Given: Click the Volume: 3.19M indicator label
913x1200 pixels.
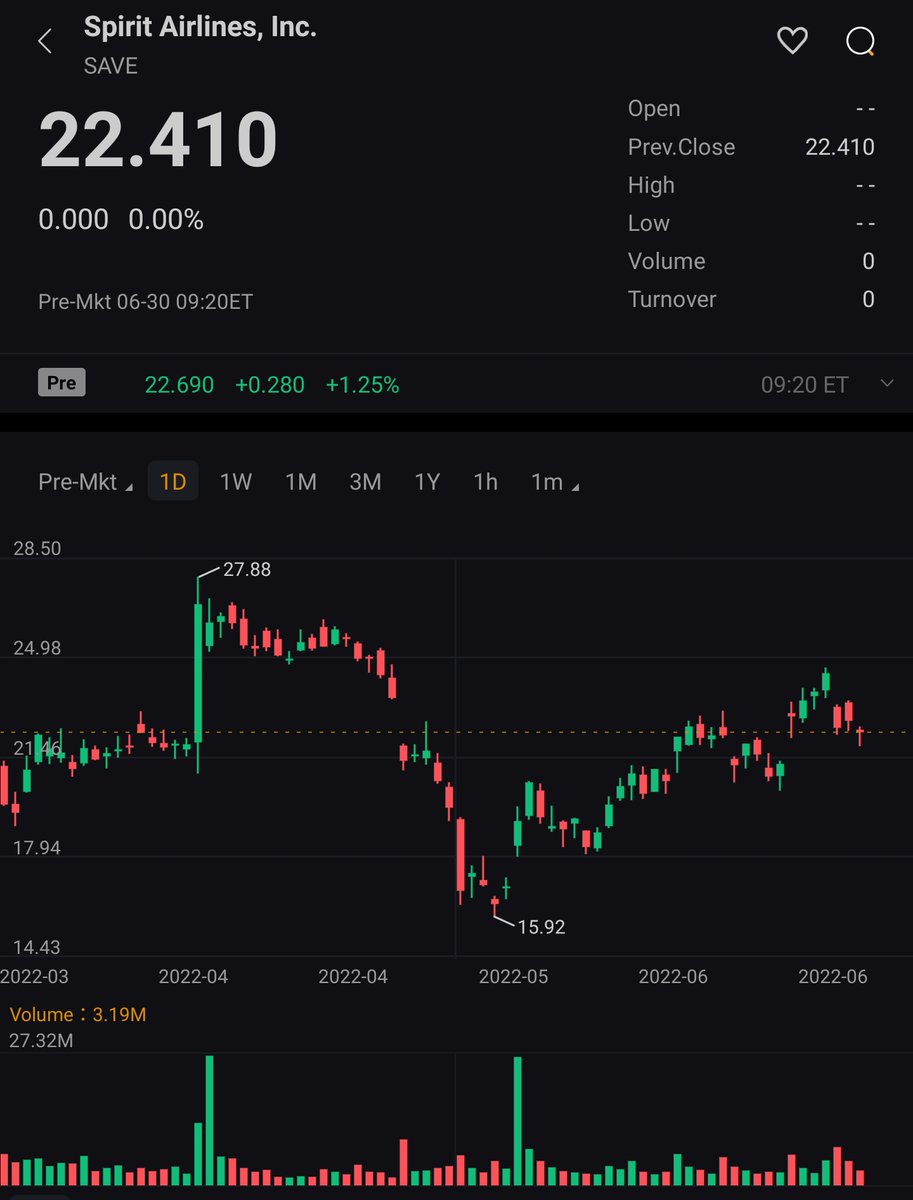Looking at the screenshot, I should [78, 1015].
